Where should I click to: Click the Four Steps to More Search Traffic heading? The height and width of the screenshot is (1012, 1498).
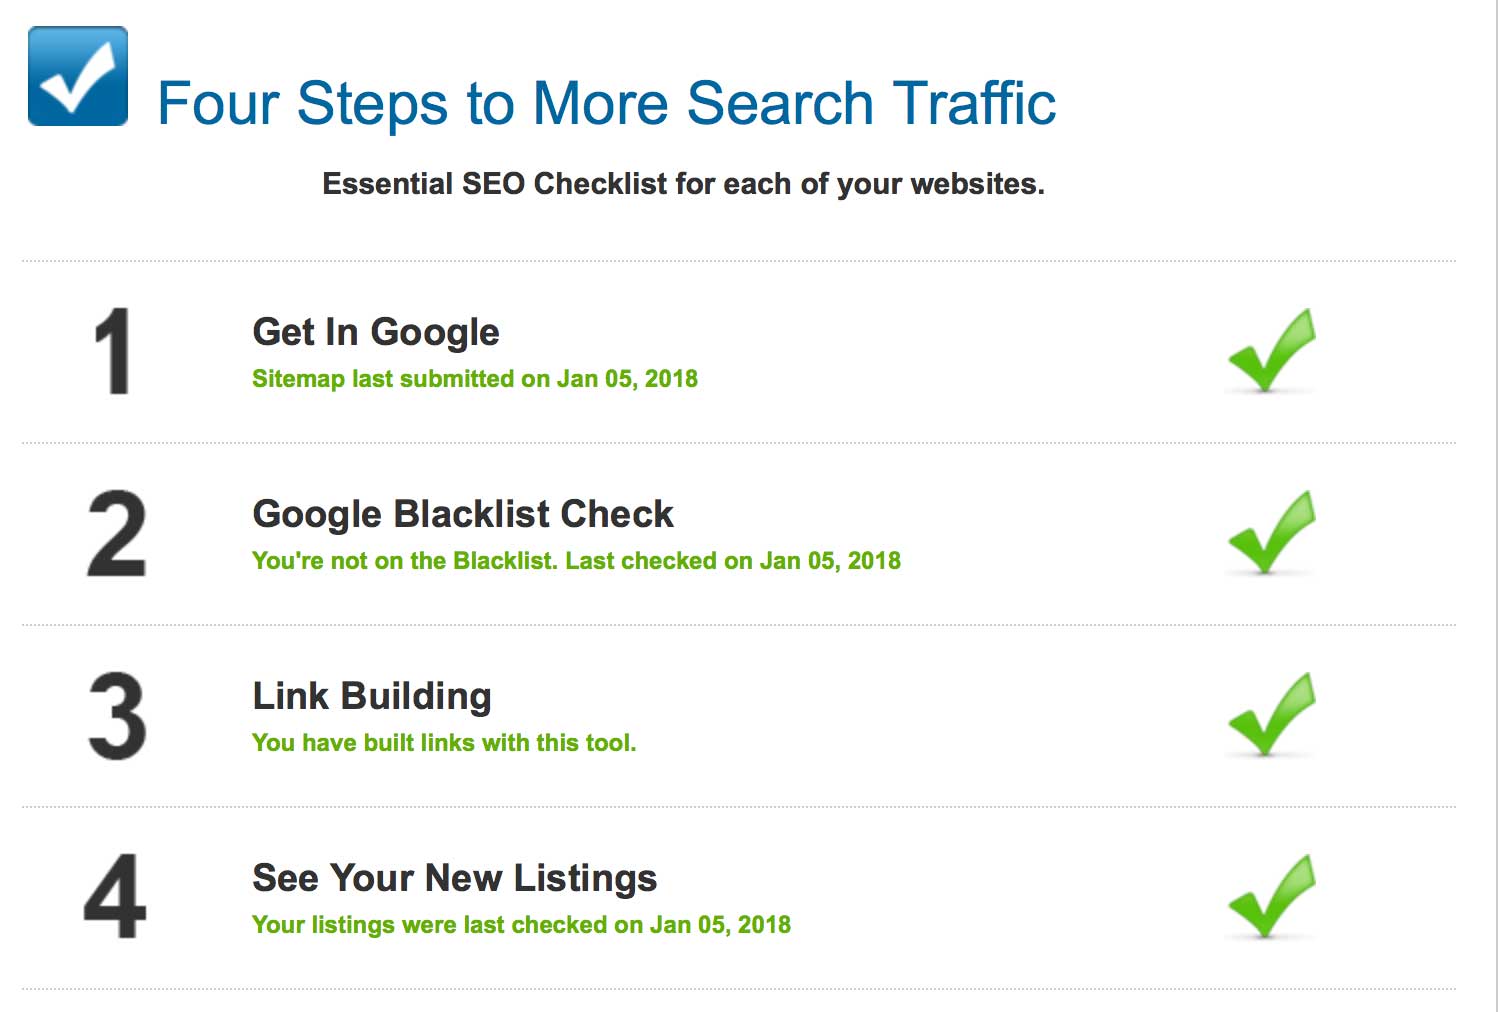pyautogui.click(x=607, y=104)
